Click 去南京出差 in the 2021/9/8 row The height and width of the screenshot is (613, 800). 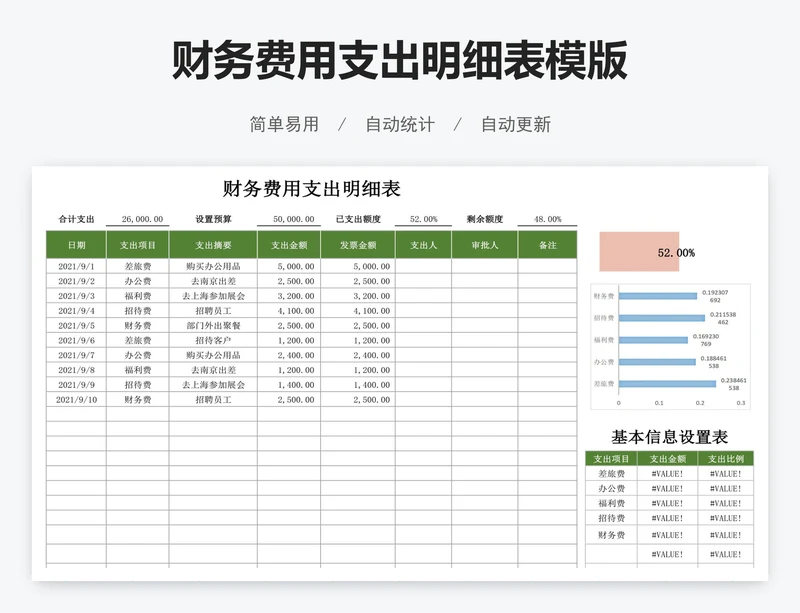[213, 370]
